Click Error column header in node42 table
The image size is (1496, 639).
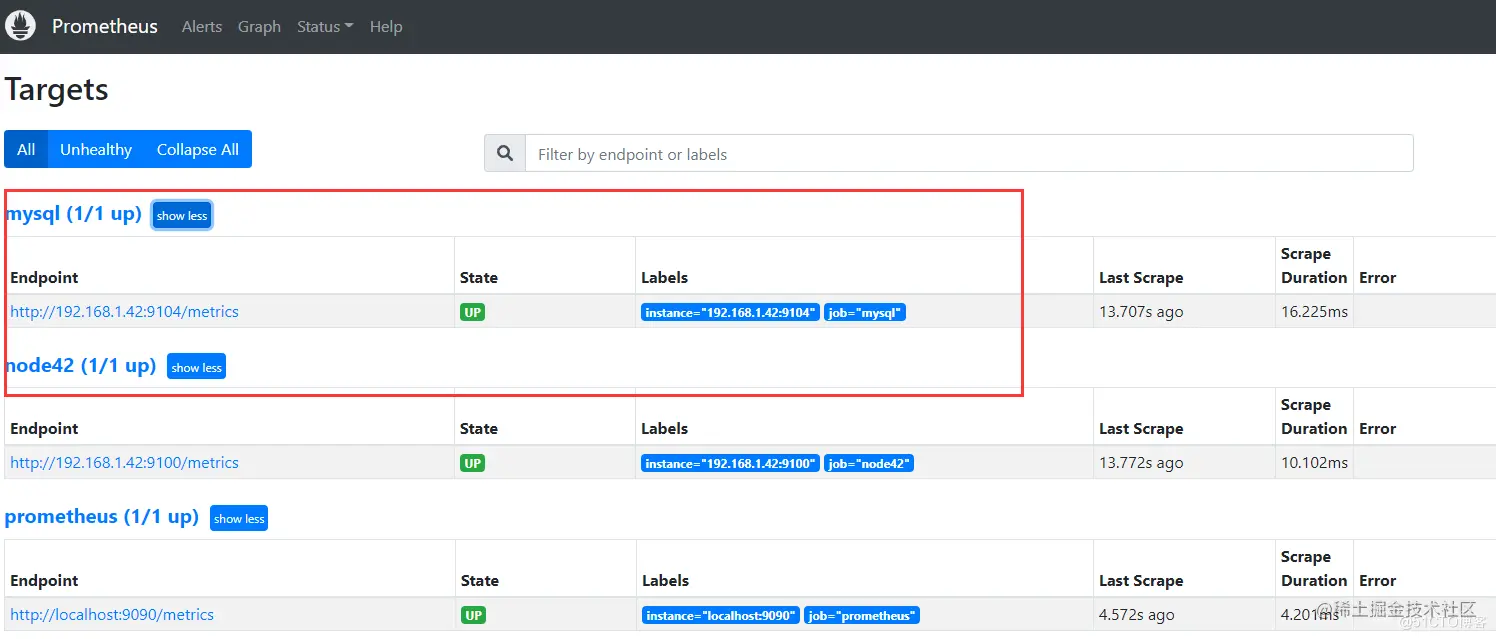click(1377, 429)
